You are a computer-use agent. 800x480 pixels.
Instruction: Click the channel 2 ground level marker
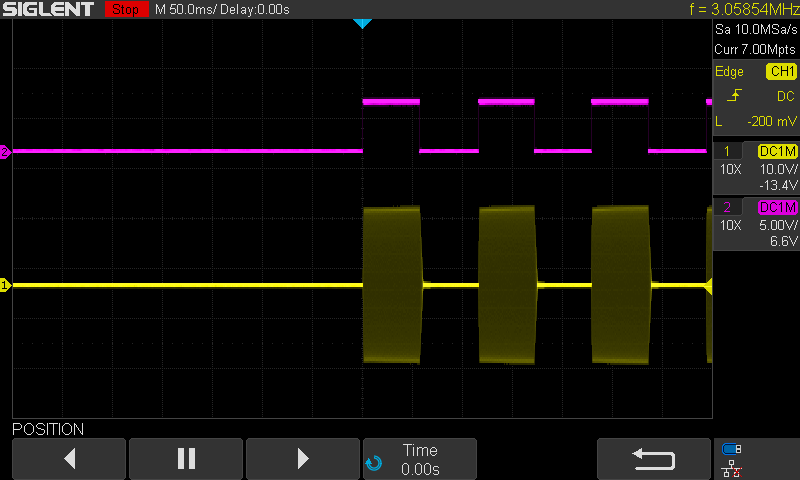click(5, 151)
